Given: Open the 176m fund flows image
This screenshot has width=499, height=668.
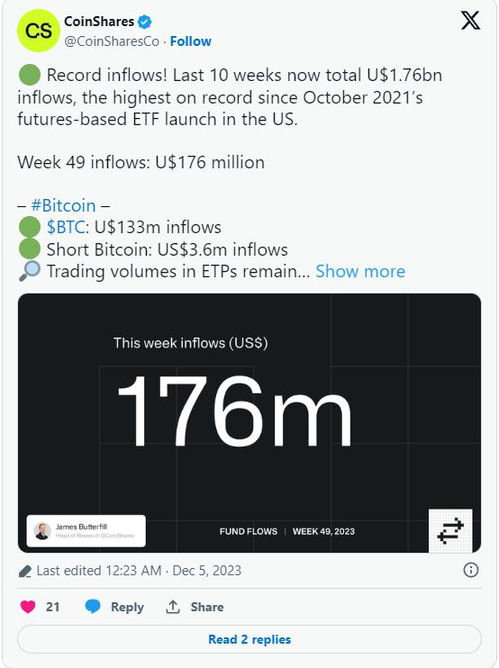Looking at the screenshot, I should (x=249, y=423).
